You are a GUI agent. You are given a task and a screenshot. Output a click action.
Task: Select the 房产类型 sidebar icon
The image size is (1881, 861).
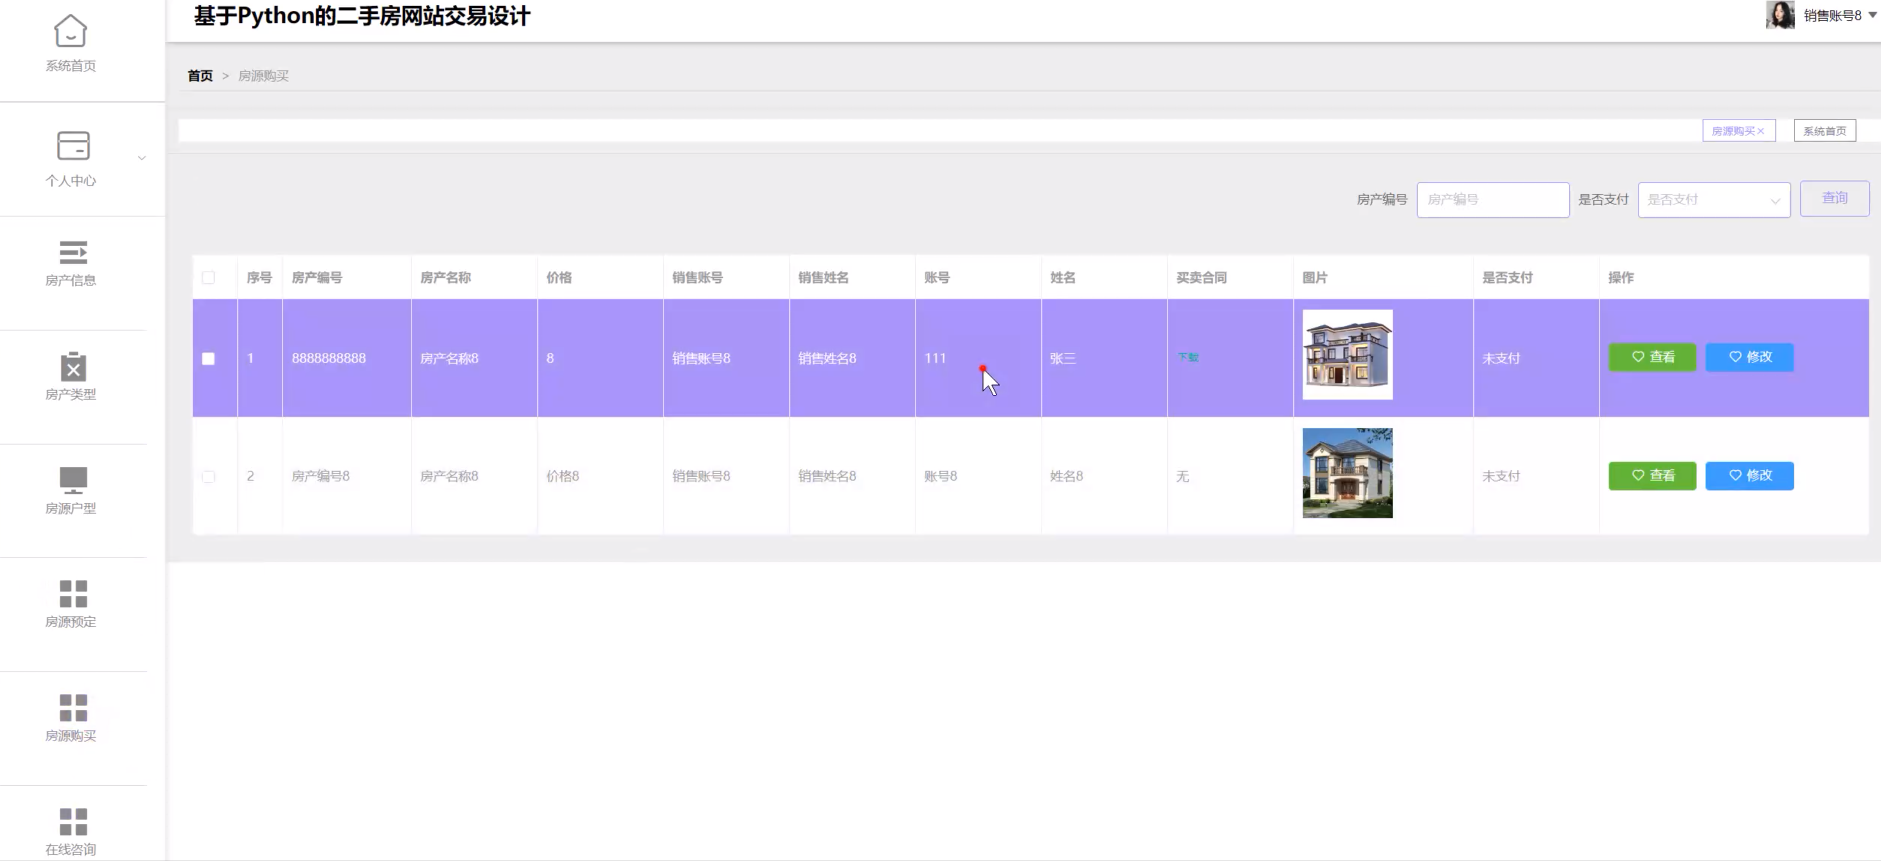click(x=73, y=366)
